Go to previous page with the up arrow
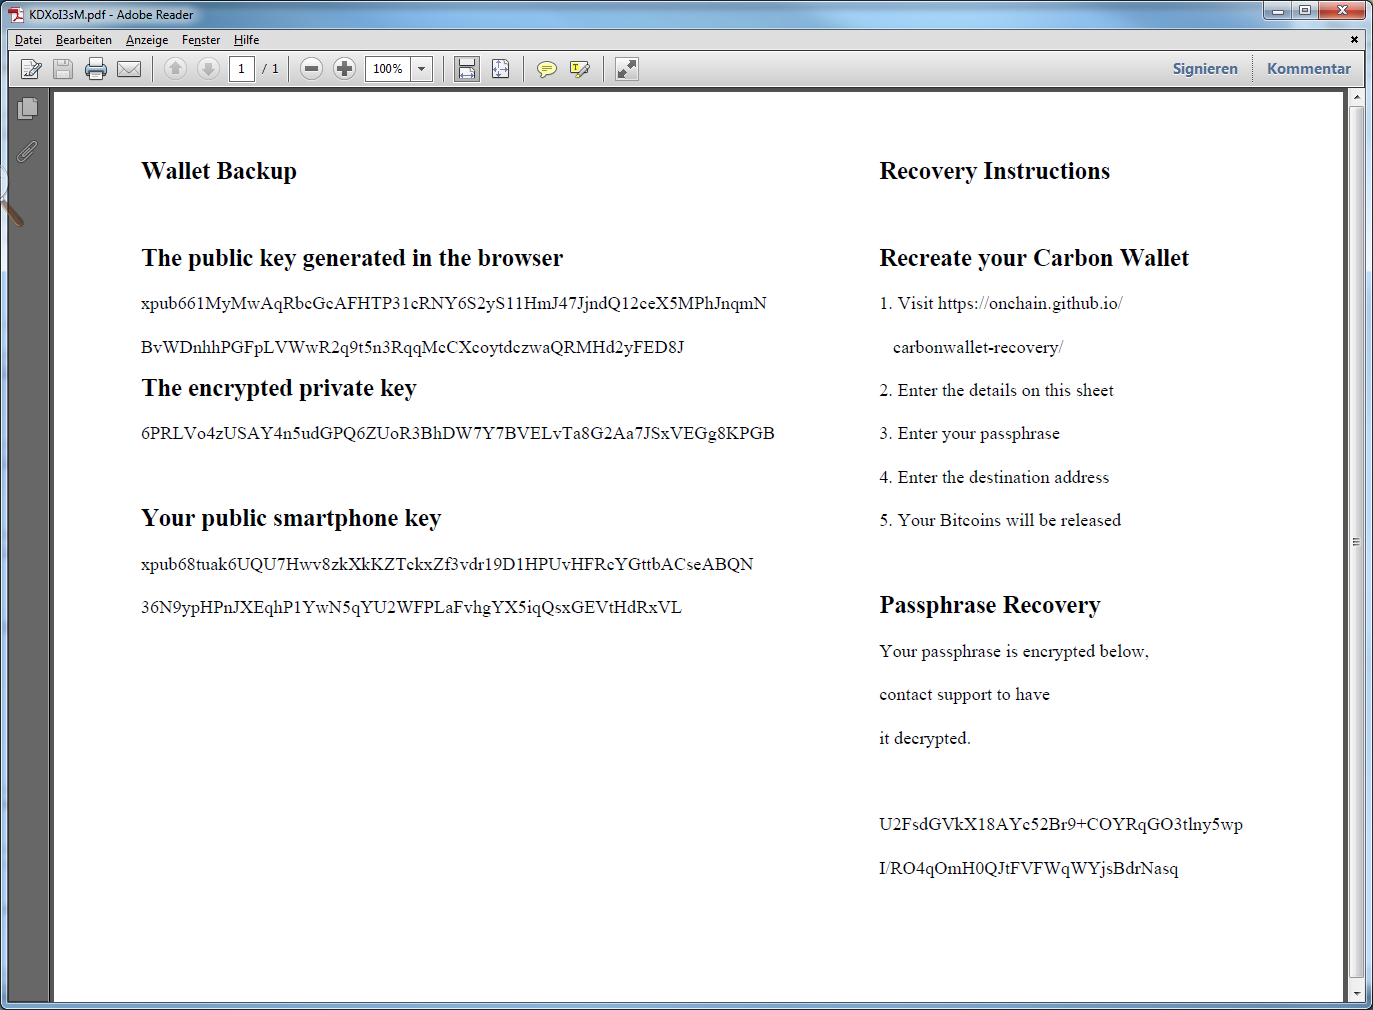The image size is (1373, 1010). tap(175, 69)
